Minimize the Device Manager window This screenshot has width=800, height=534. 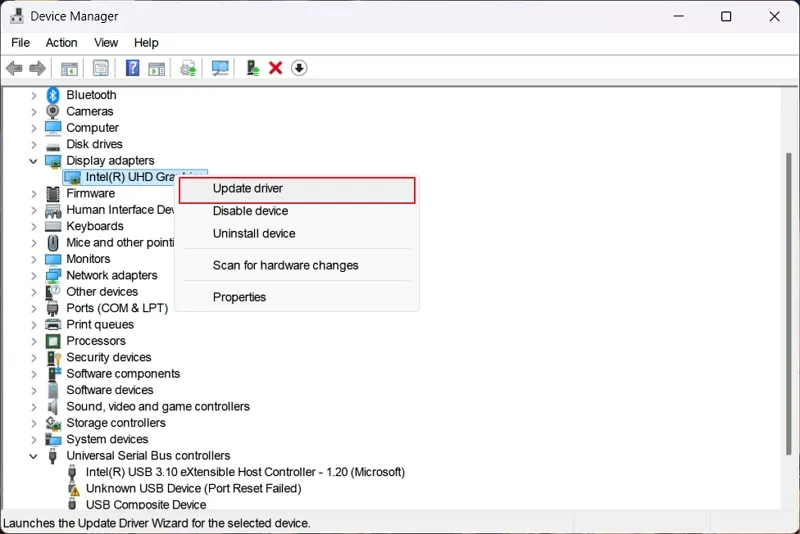coord(679,16)
